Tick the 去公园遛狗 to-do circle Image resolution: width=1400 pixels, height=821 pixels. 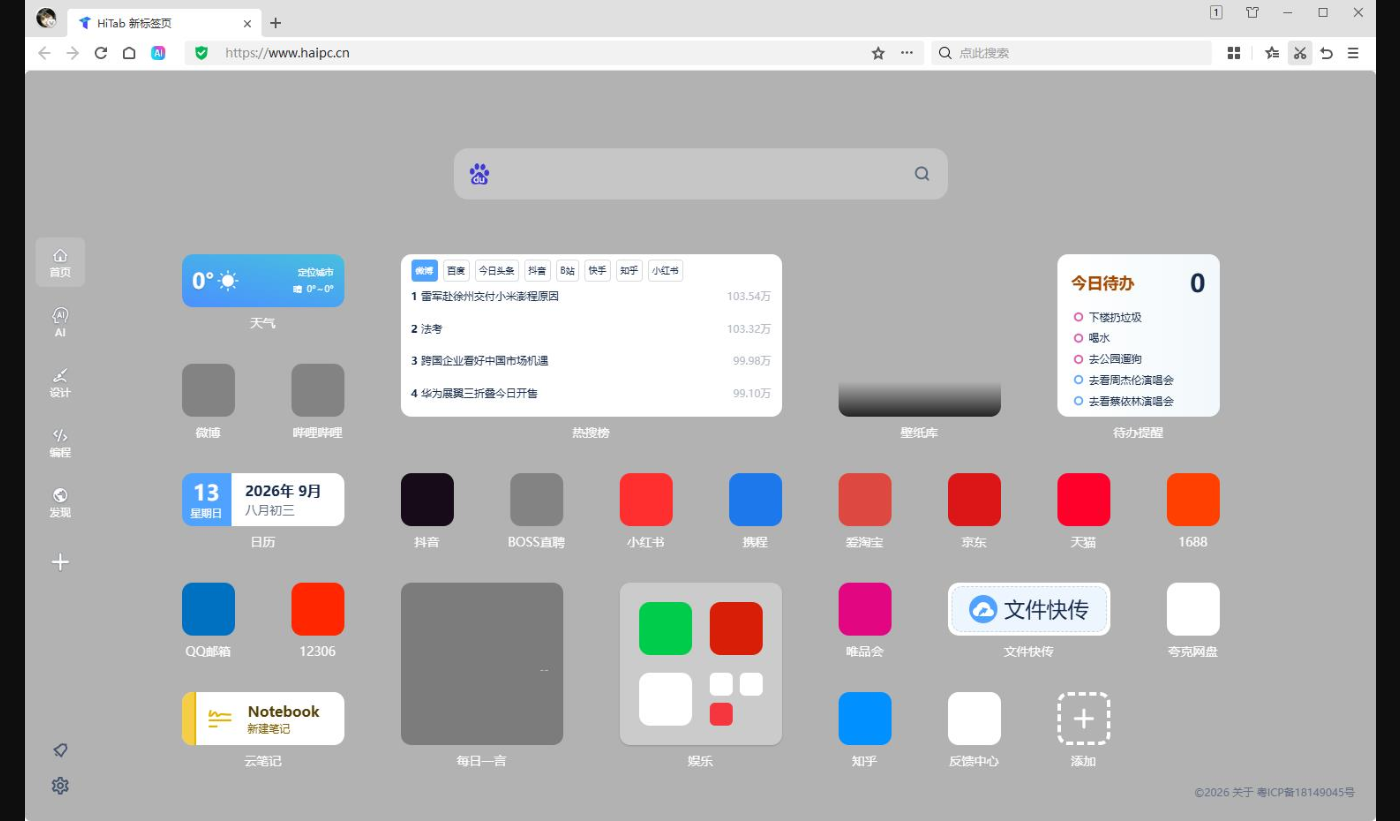tap(1078, 359)
